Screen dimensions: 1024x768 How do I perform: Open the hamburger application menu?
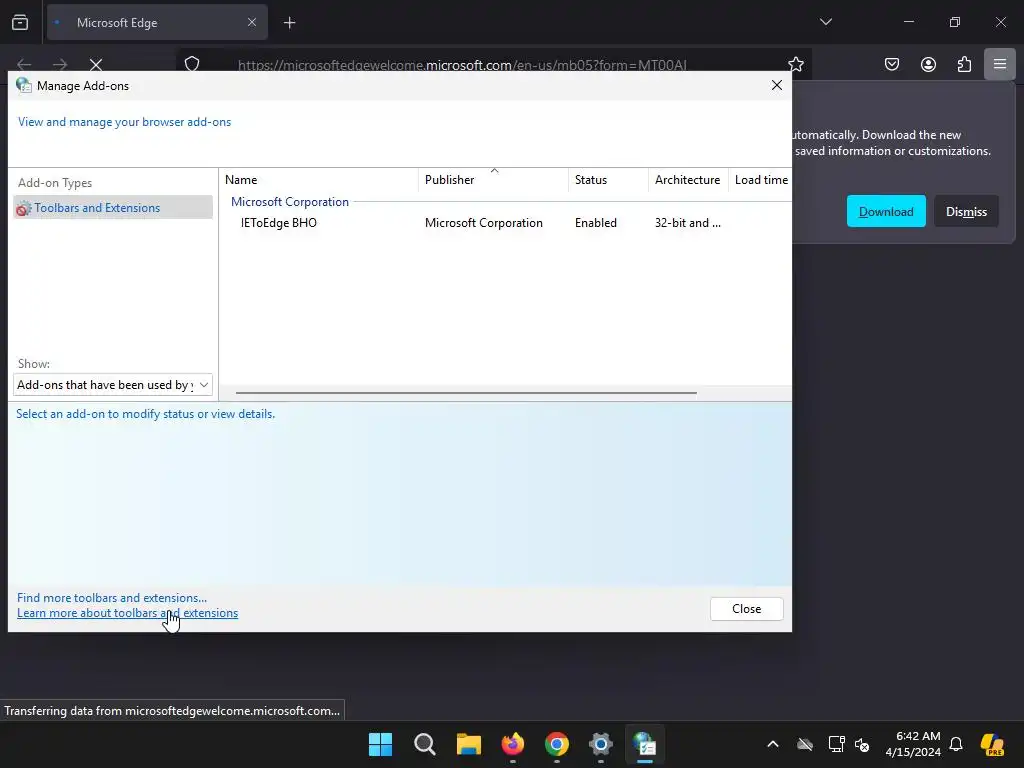pyautogui.click(x=1000, y=64)
